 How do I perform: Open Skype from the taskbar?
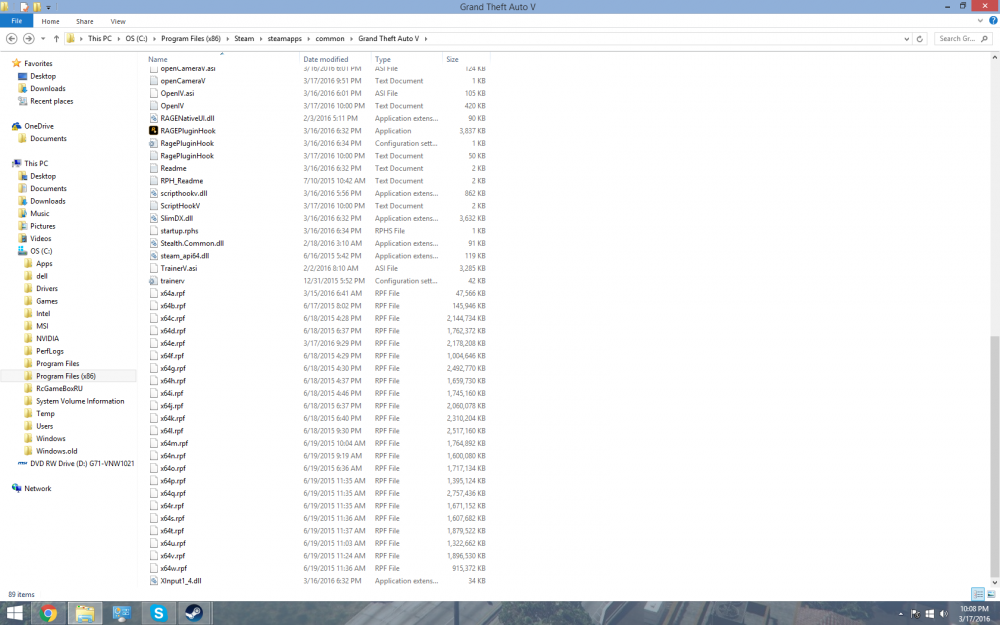click(158, 613)
